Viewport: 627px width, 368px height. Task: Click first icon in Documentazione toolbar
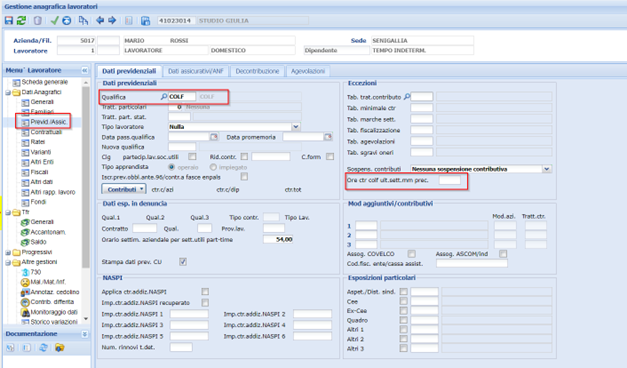pyautogui.click(x=10, y=348)
